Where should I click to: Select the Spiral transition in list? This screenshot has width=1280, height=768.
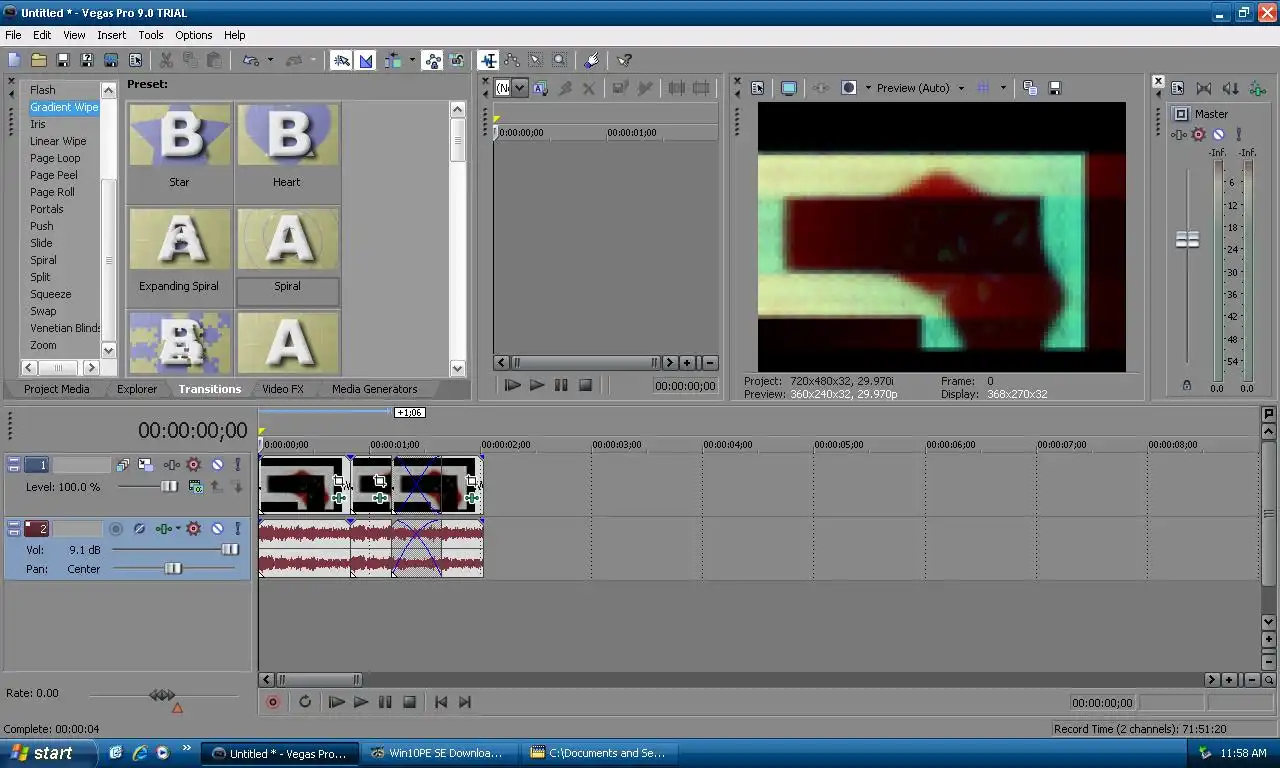click(43, 260)
